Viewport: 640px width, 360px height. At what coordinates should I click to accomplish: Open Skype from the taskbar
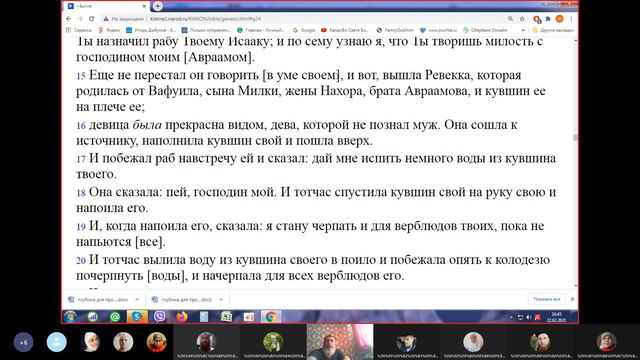(x=137, y=317)
